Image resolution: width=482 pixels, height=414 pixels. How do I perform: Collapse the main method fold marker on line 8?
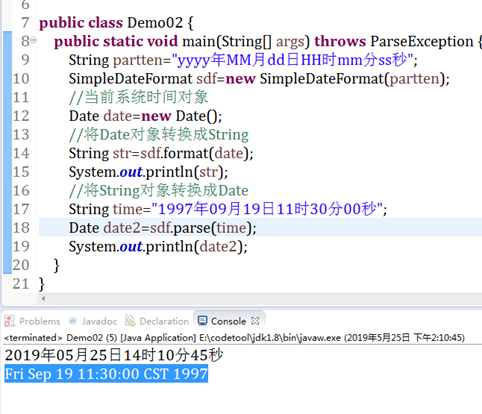33,40
